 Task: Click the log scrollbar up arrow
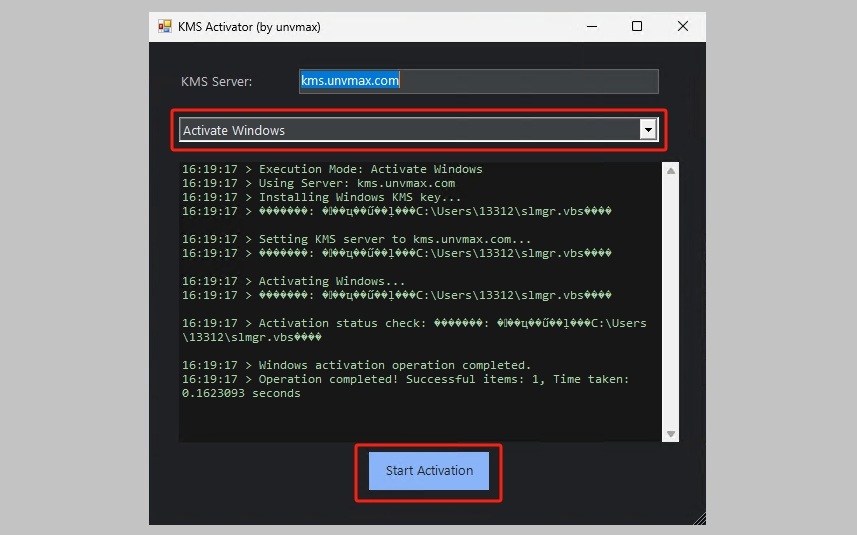671,171
